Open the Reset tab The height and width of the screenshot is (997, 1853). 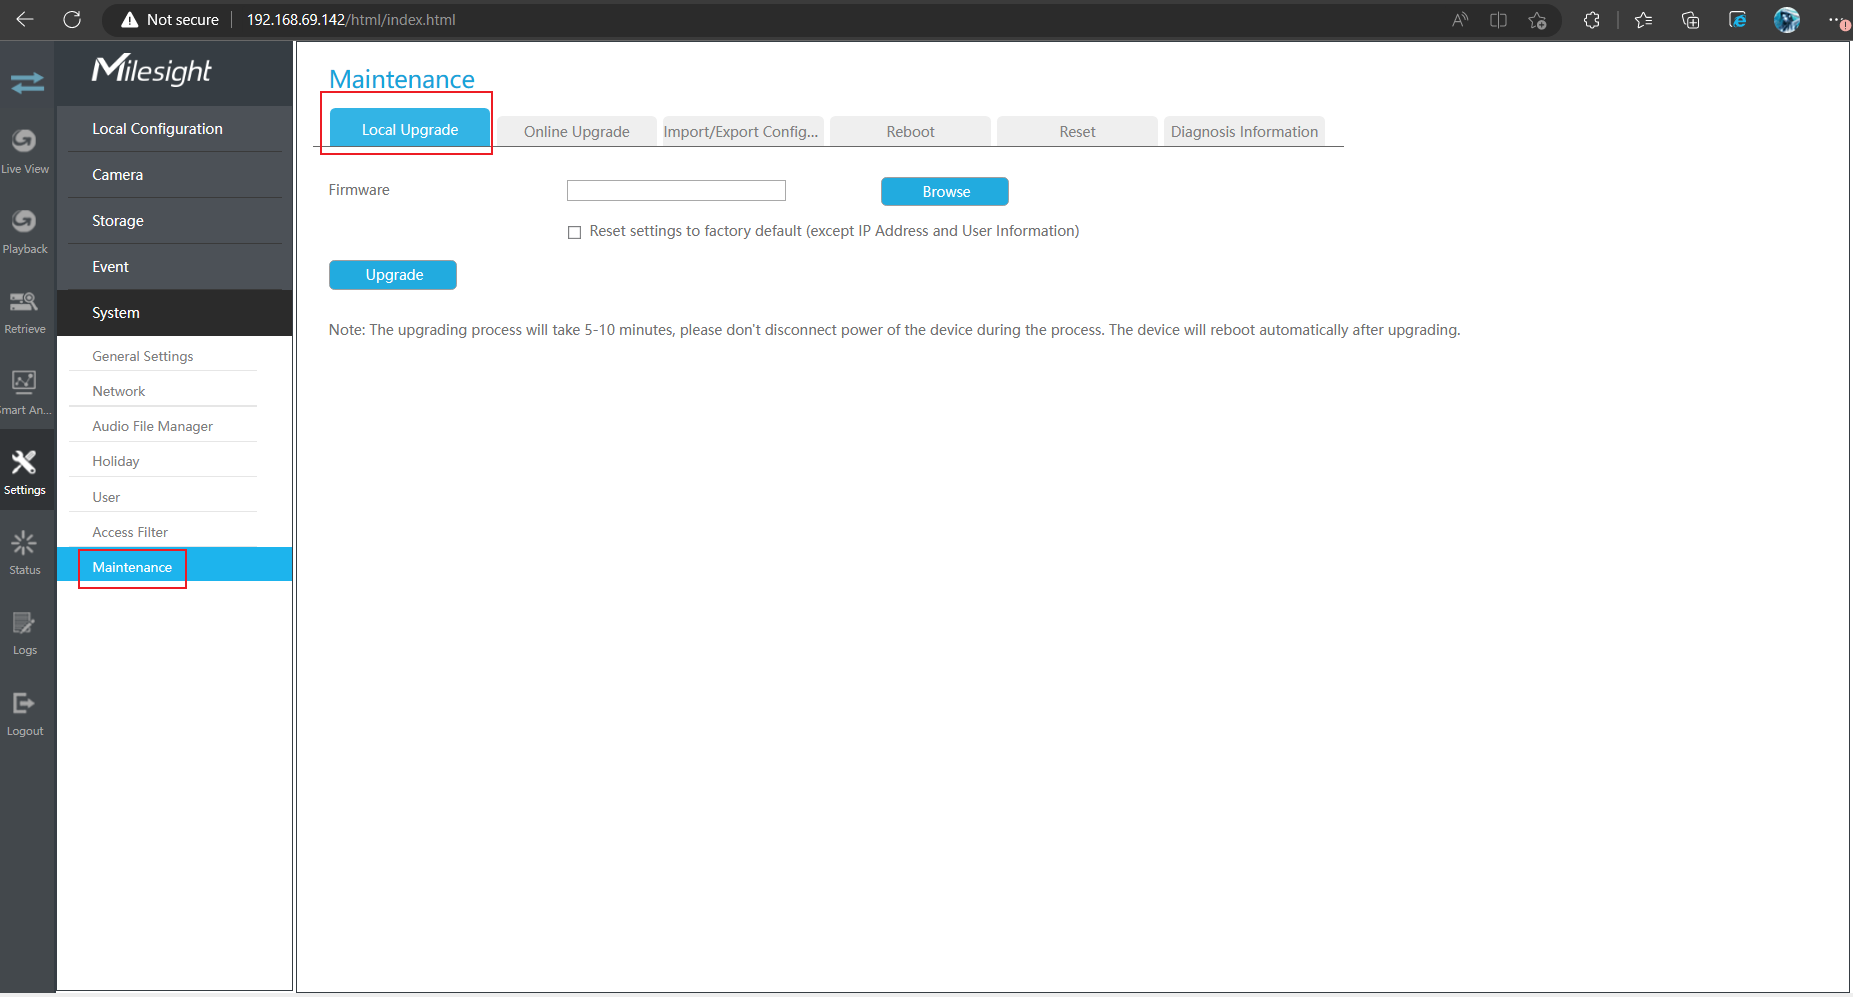1077,131
